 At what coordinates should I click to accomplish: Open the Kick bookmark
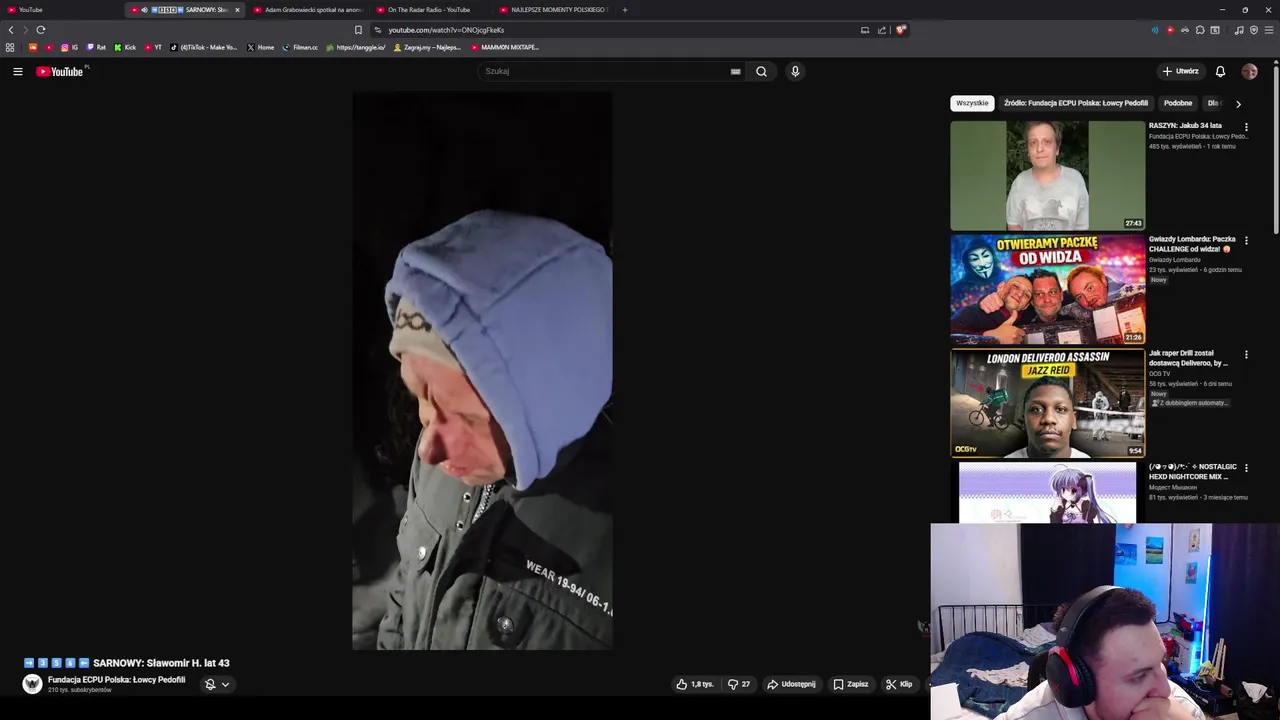tap(125, 47)
